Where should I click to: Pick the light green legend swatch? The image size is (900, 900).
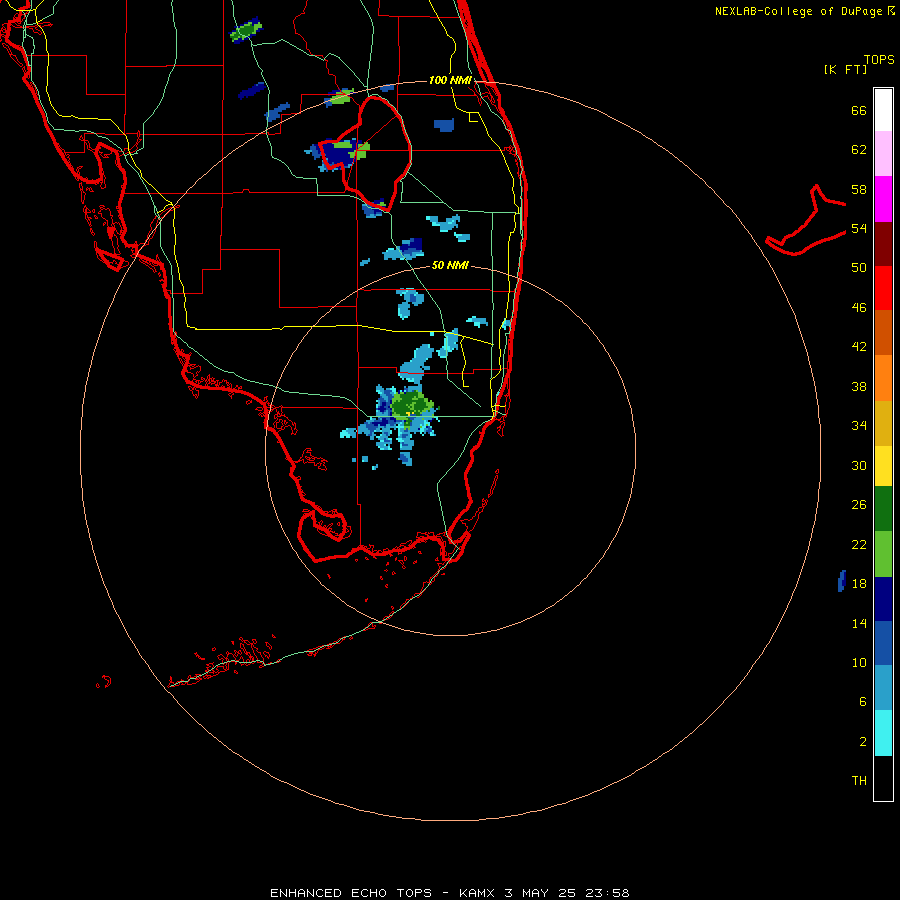click(883, 554)
